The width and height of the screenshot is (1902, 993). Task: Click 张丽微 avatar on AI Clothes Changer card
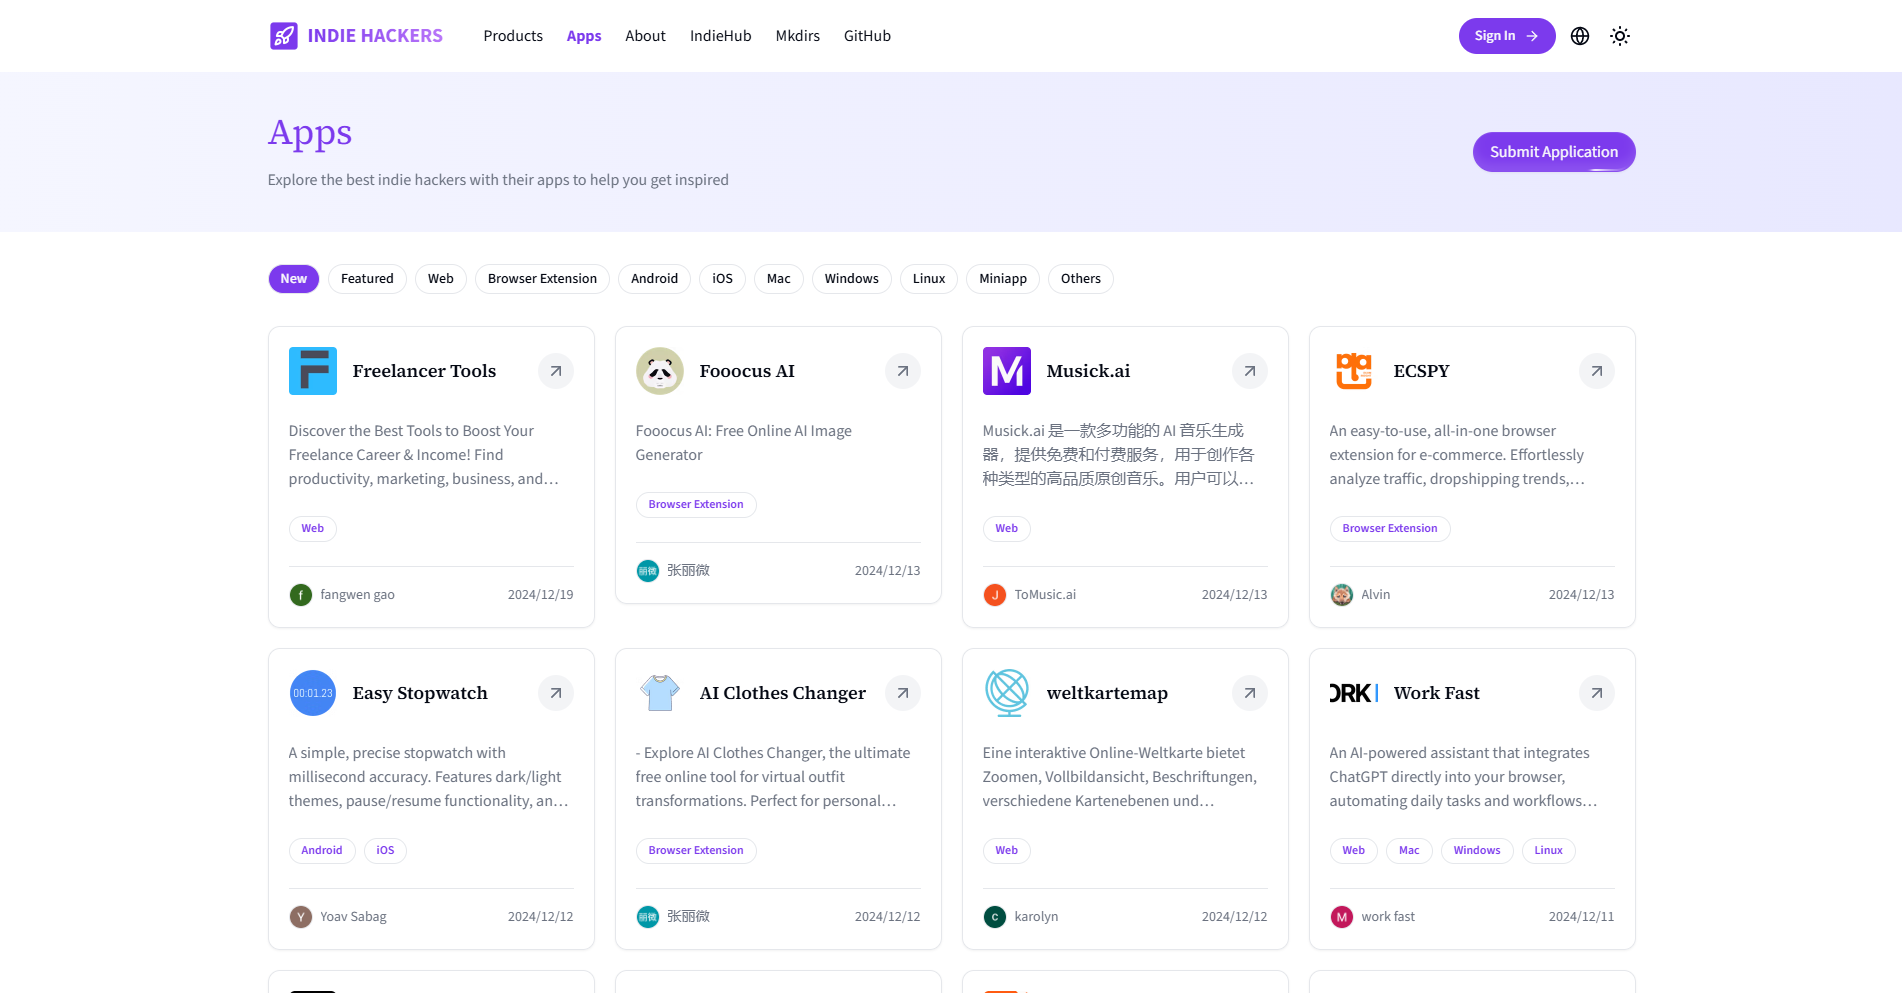point(648,917)
